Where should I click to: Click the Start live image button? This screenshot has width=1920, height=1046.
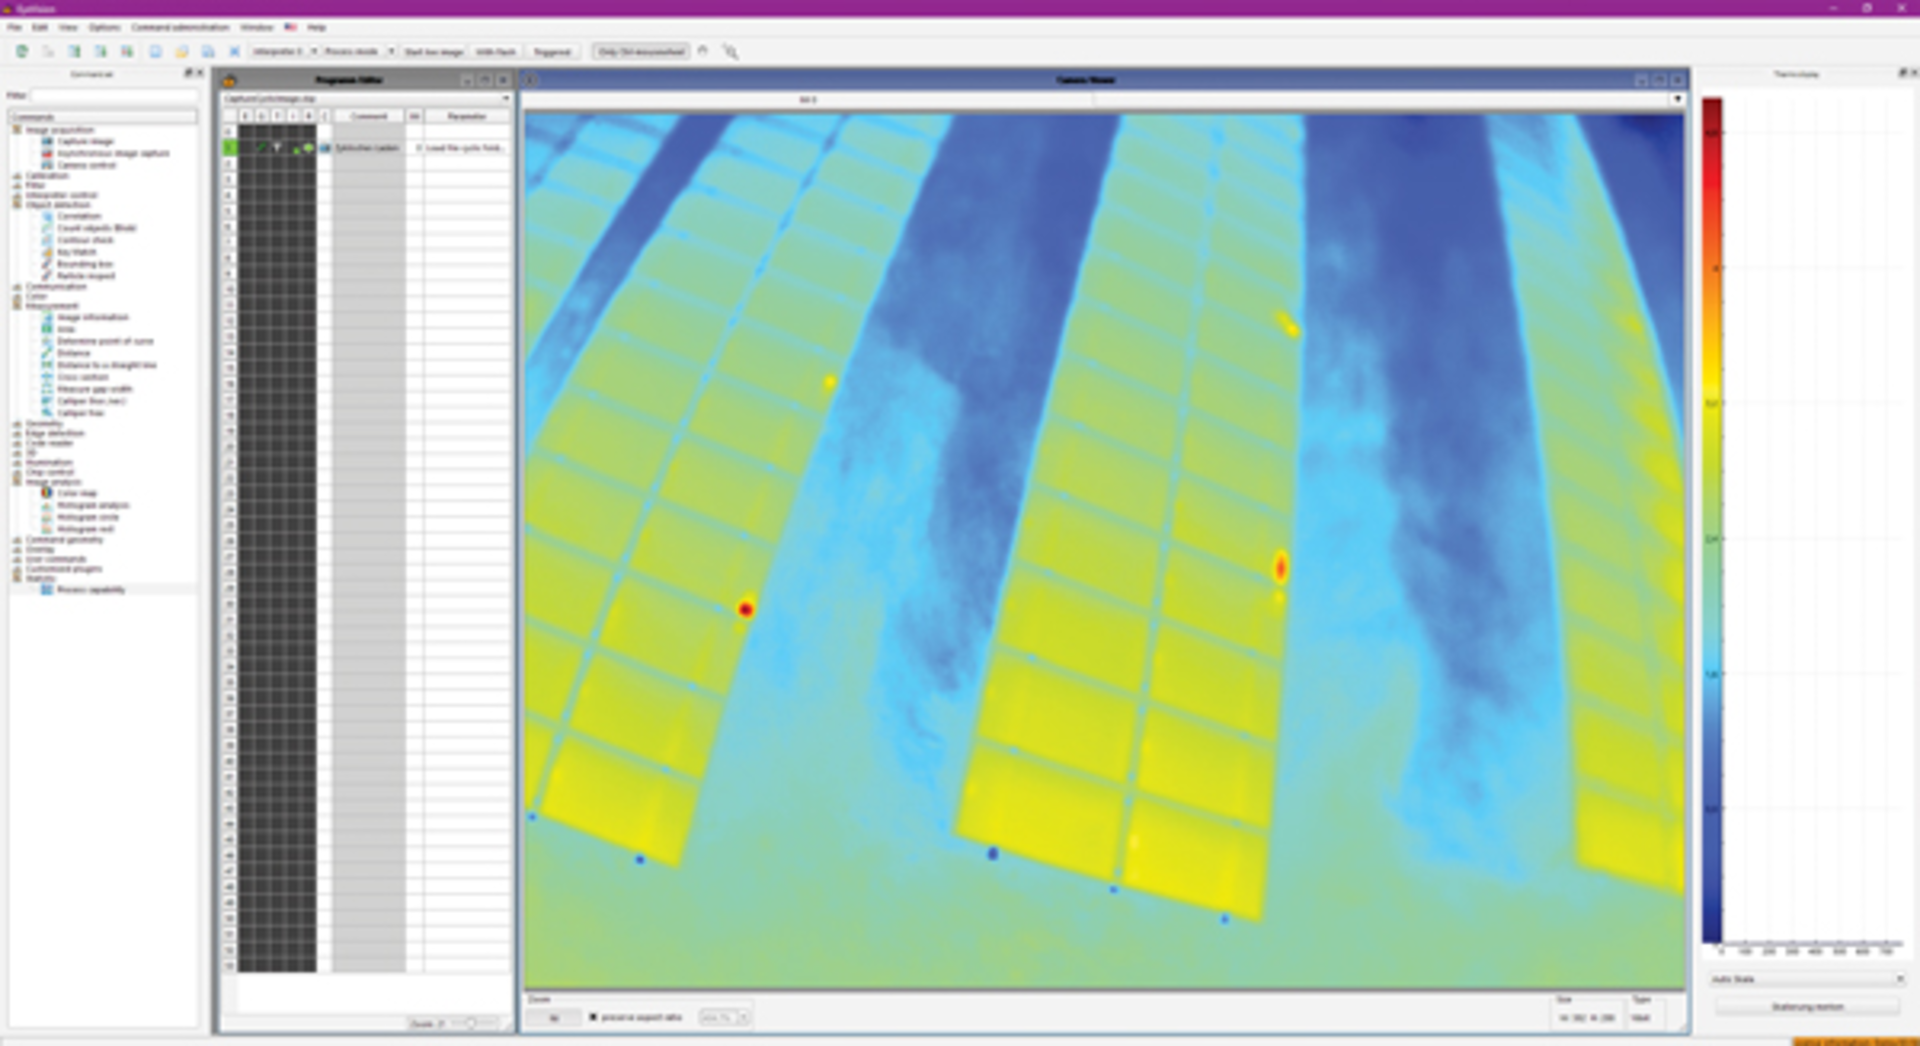click(x=433, y=52)
